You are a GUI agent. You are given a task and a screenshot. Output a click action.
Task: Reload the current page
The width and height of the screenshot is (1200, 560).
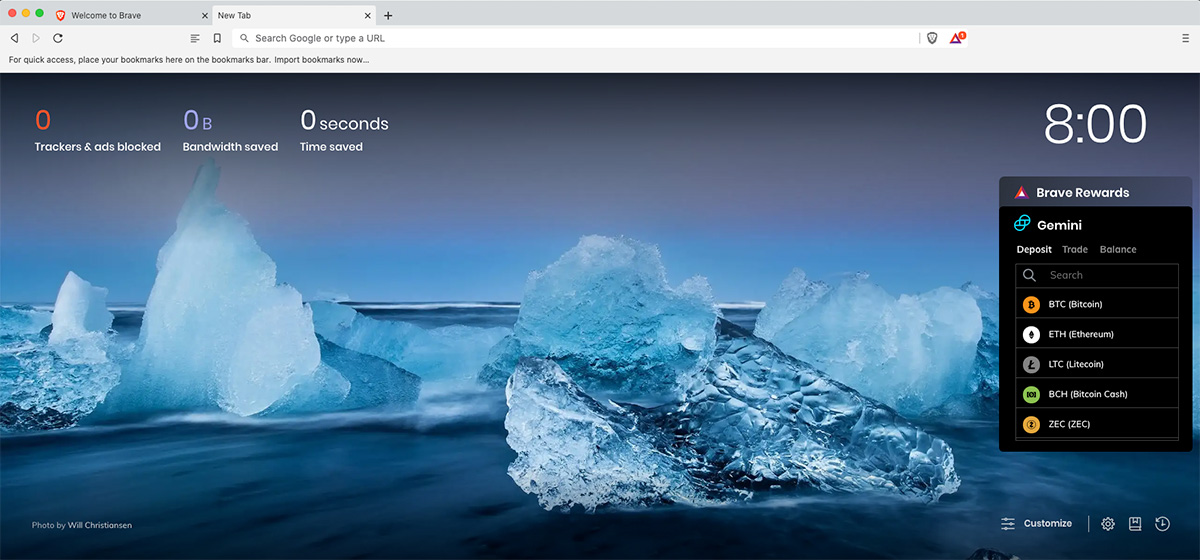58,38
